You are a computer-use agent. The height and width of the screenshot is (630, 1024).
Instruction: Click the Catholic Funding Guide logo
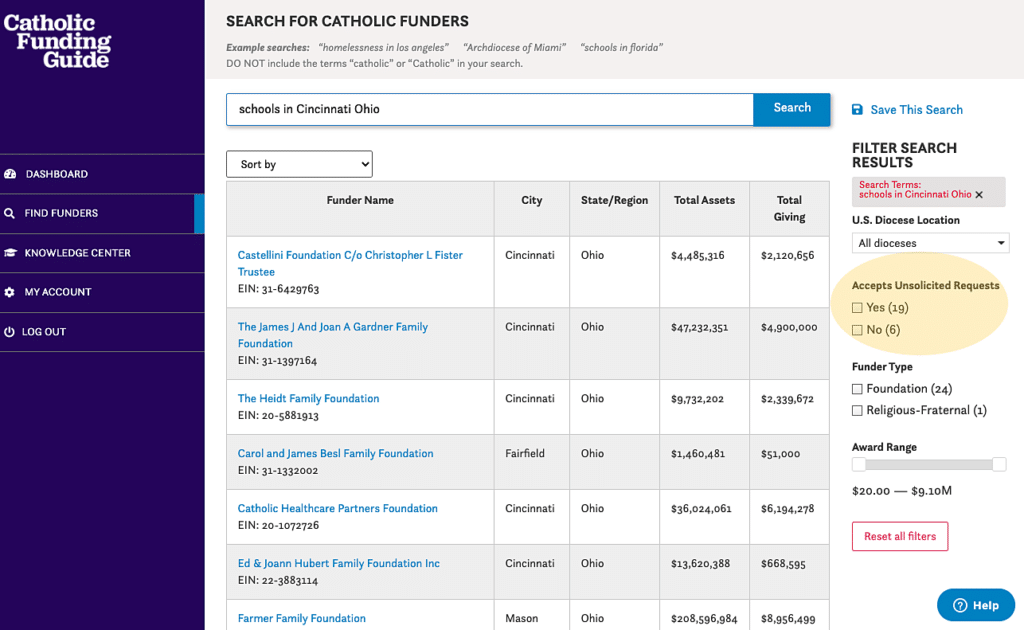click(x=57, y=41)
